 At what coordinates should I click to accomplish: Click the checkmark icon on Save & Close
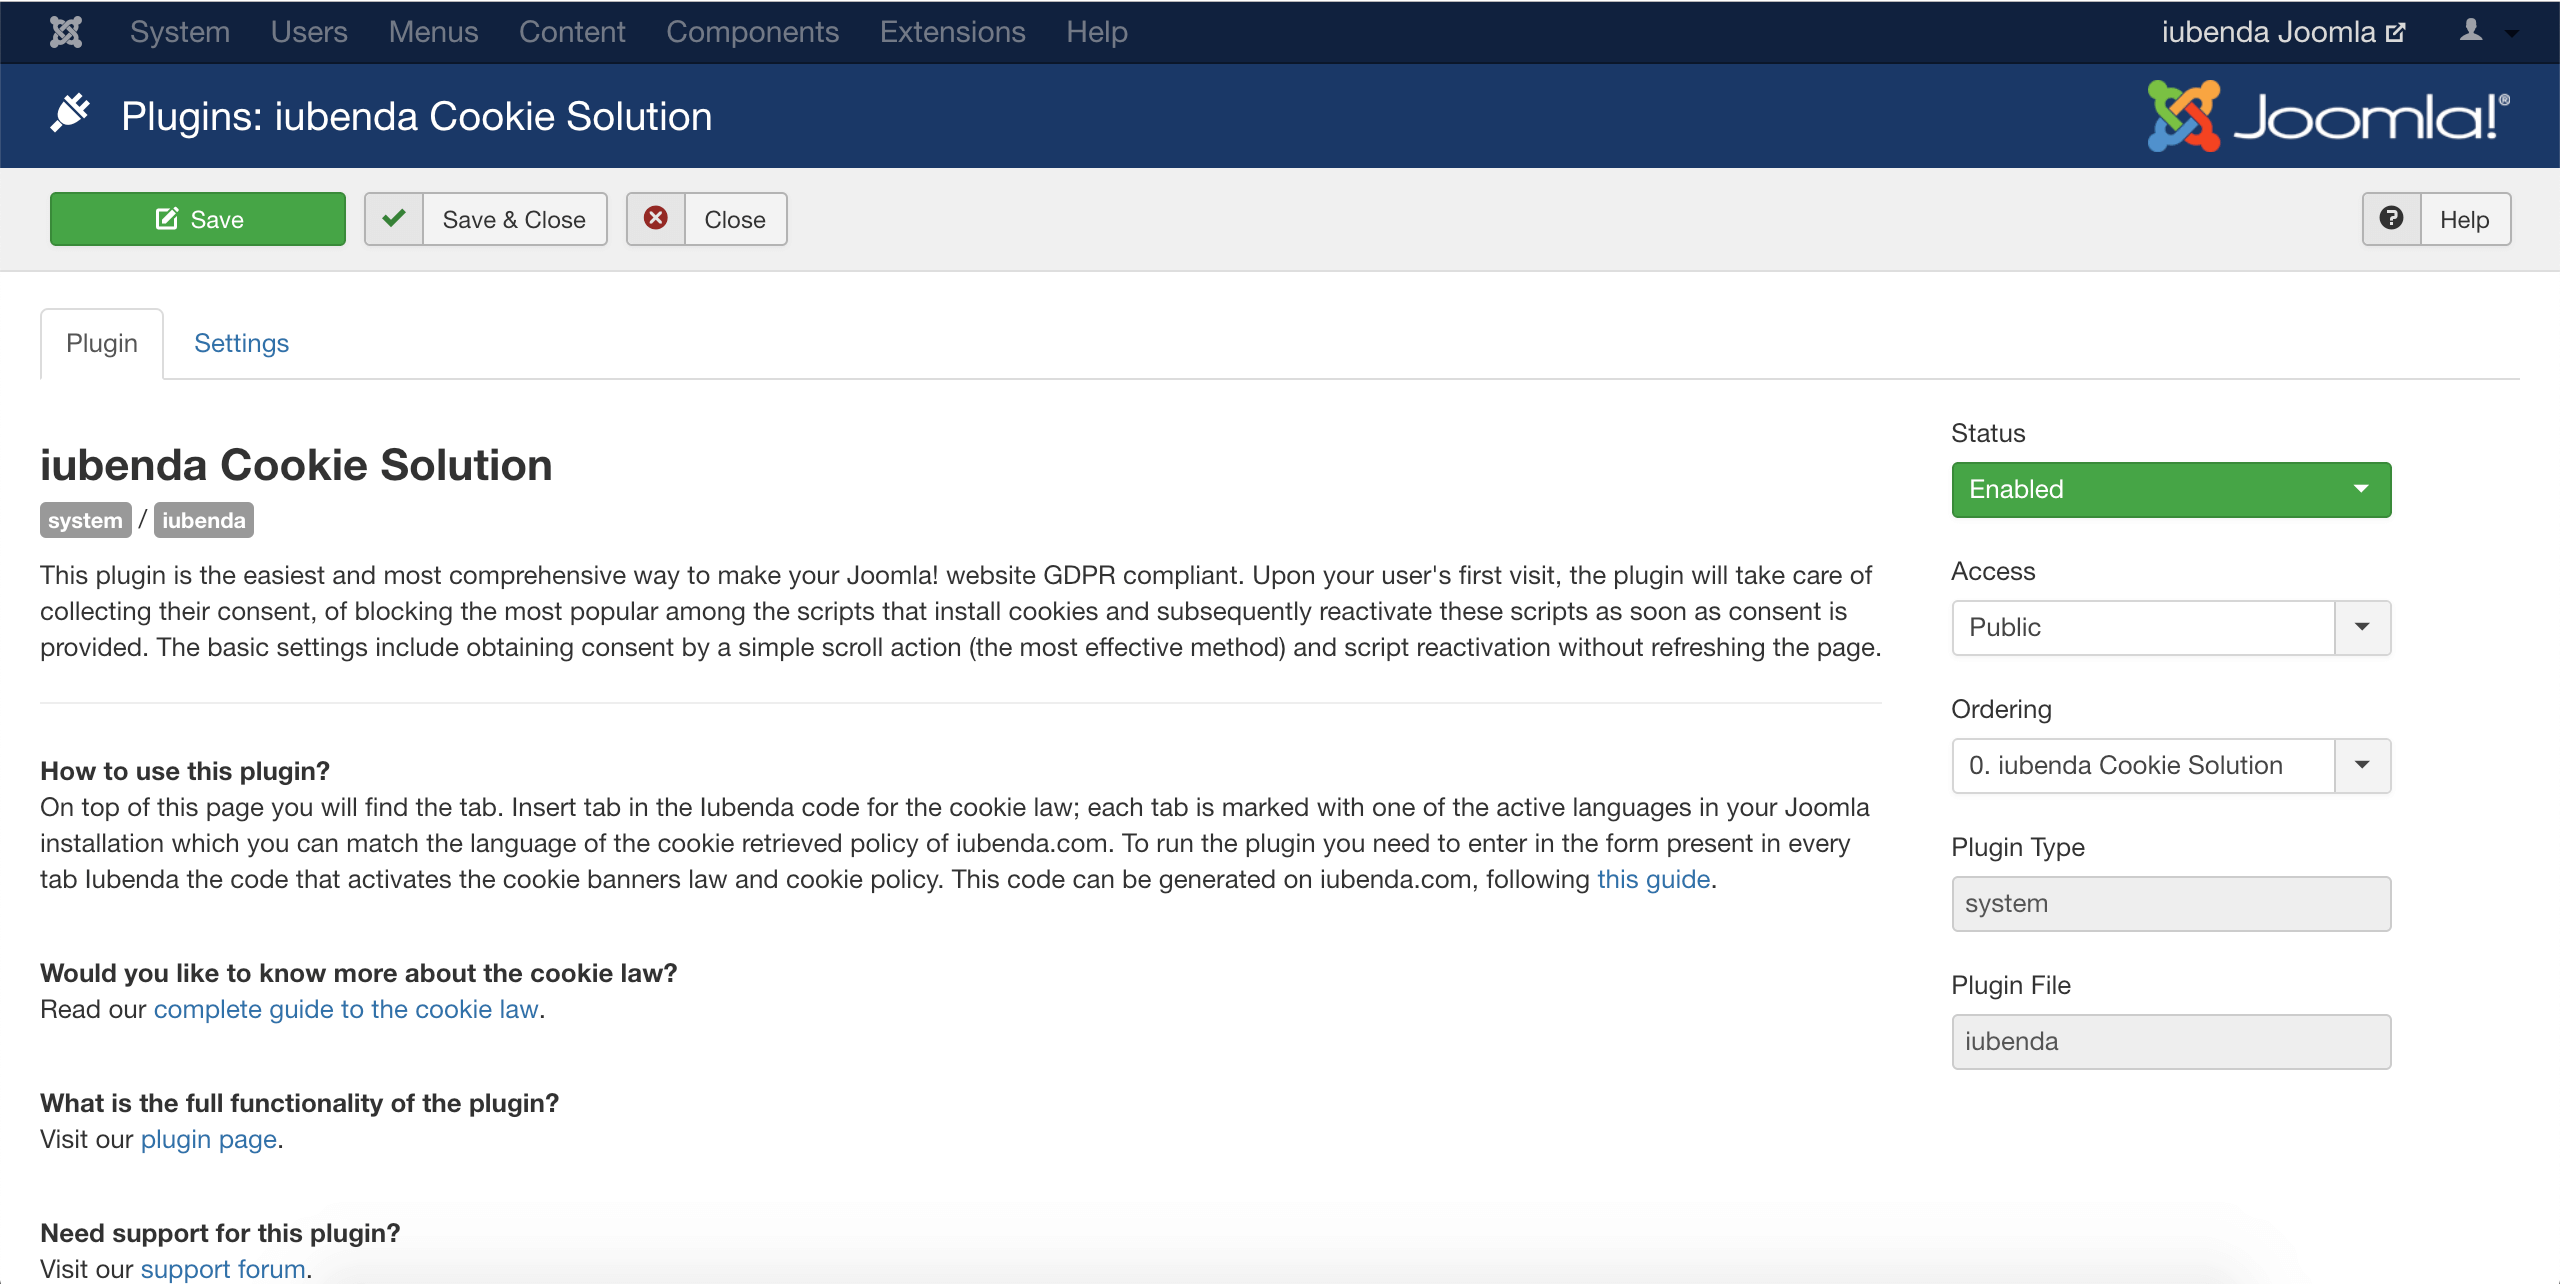tap(394, 218)
